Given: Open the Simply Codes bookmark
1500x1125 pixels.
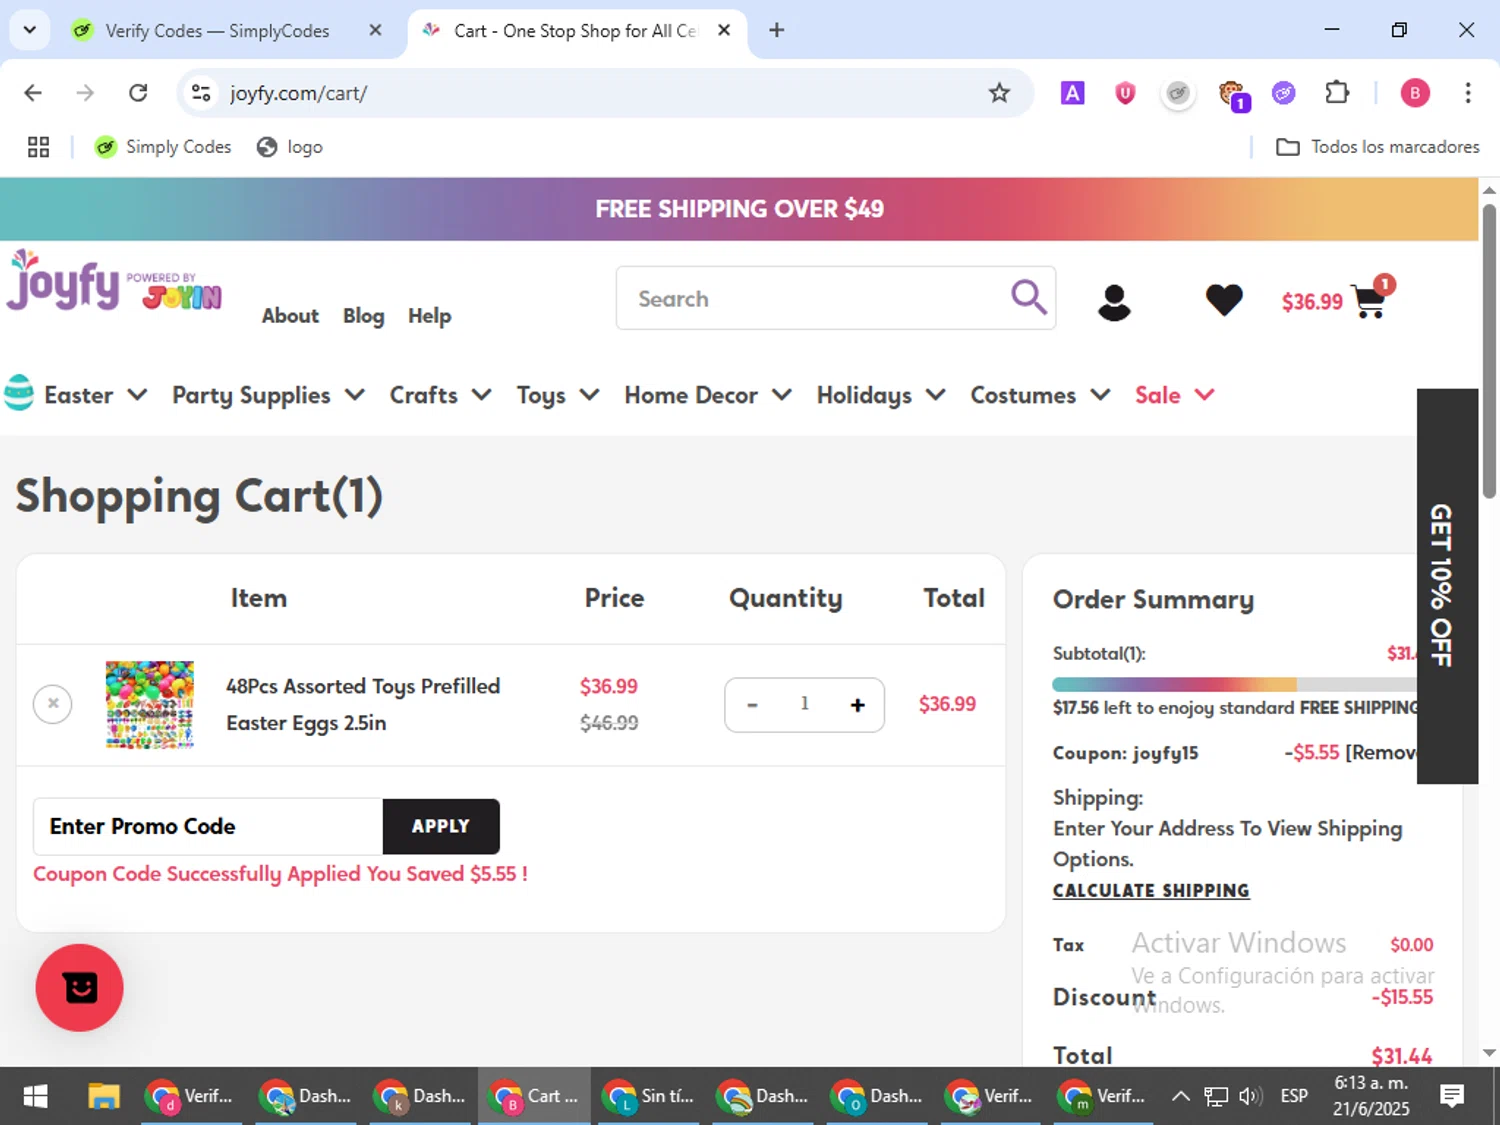Looking at the screenshot, I should (162, 147).
